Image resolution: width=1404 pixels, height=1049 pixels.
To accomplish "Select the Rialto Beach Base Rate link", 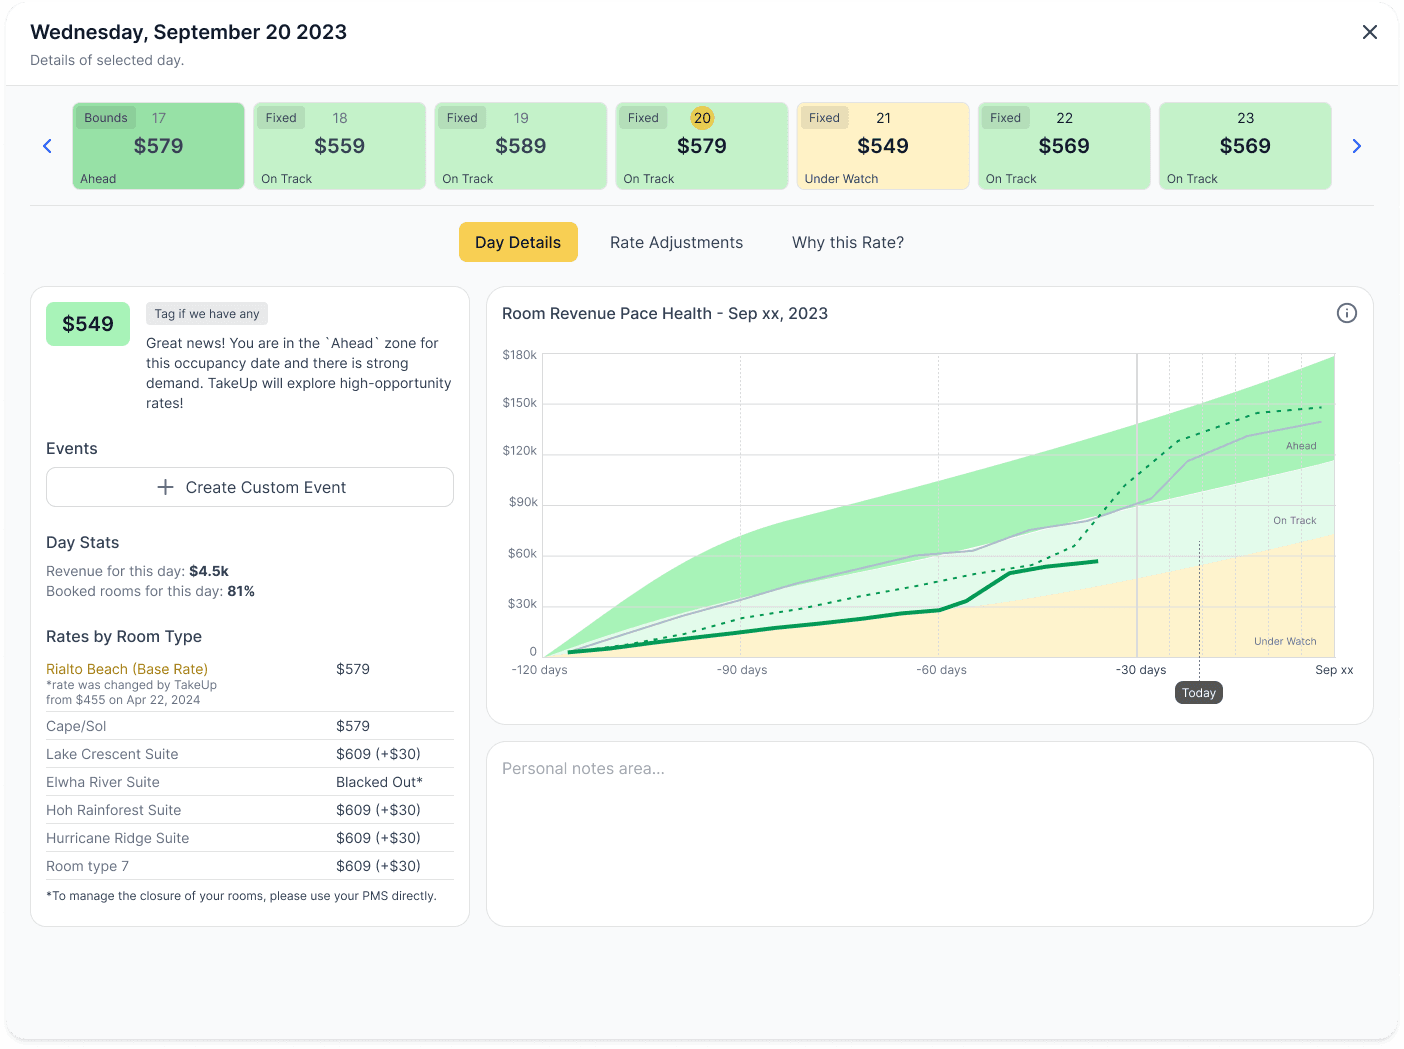I will [x=126, y=668].
